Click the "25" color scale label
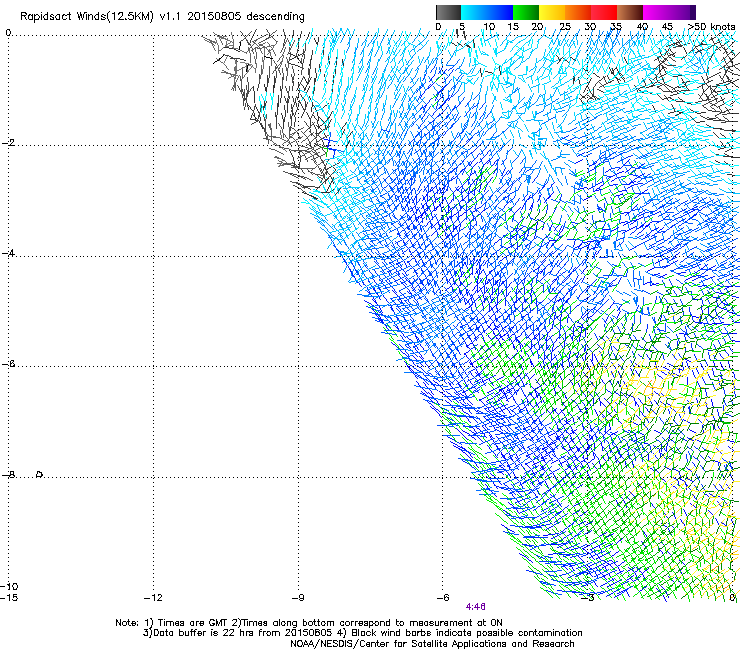740x650 pixels. pos(565,27)
